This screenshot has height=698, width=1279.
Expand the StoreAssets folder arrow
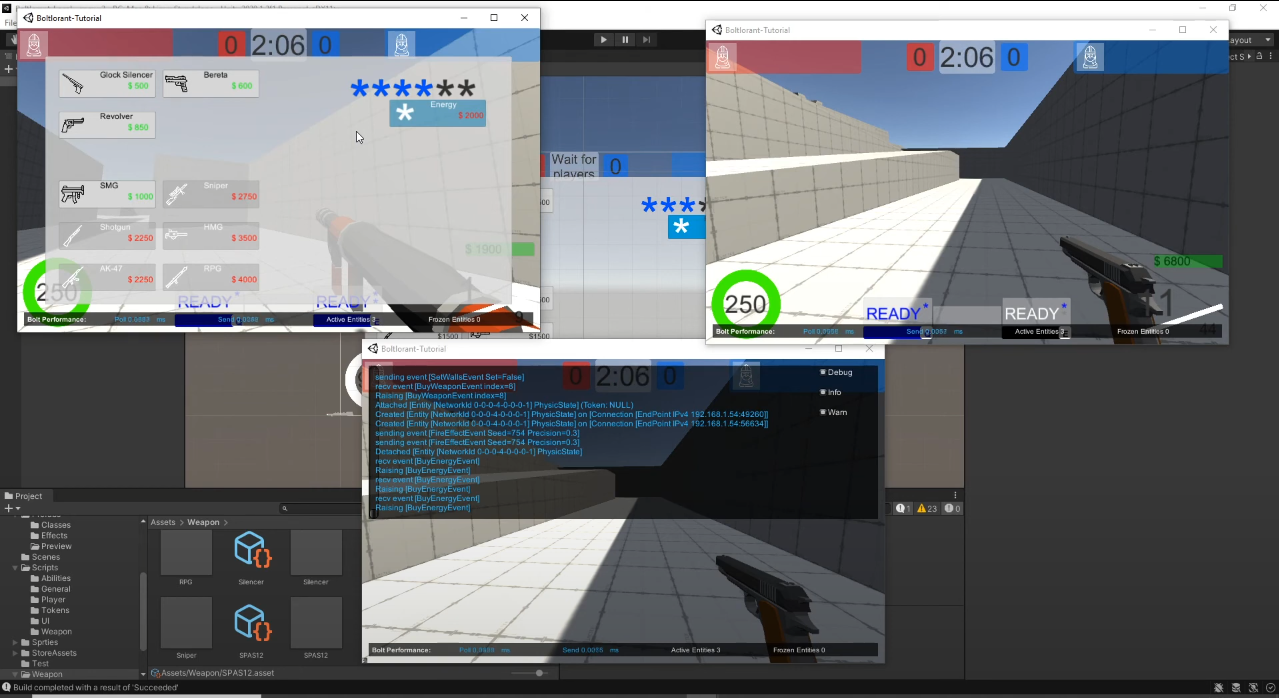pyautogui.click(x=15, y=653)
